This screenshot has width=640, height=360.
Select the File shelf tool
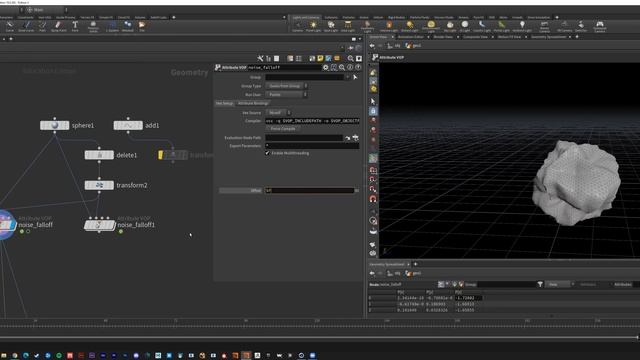(x=142, y=27)
